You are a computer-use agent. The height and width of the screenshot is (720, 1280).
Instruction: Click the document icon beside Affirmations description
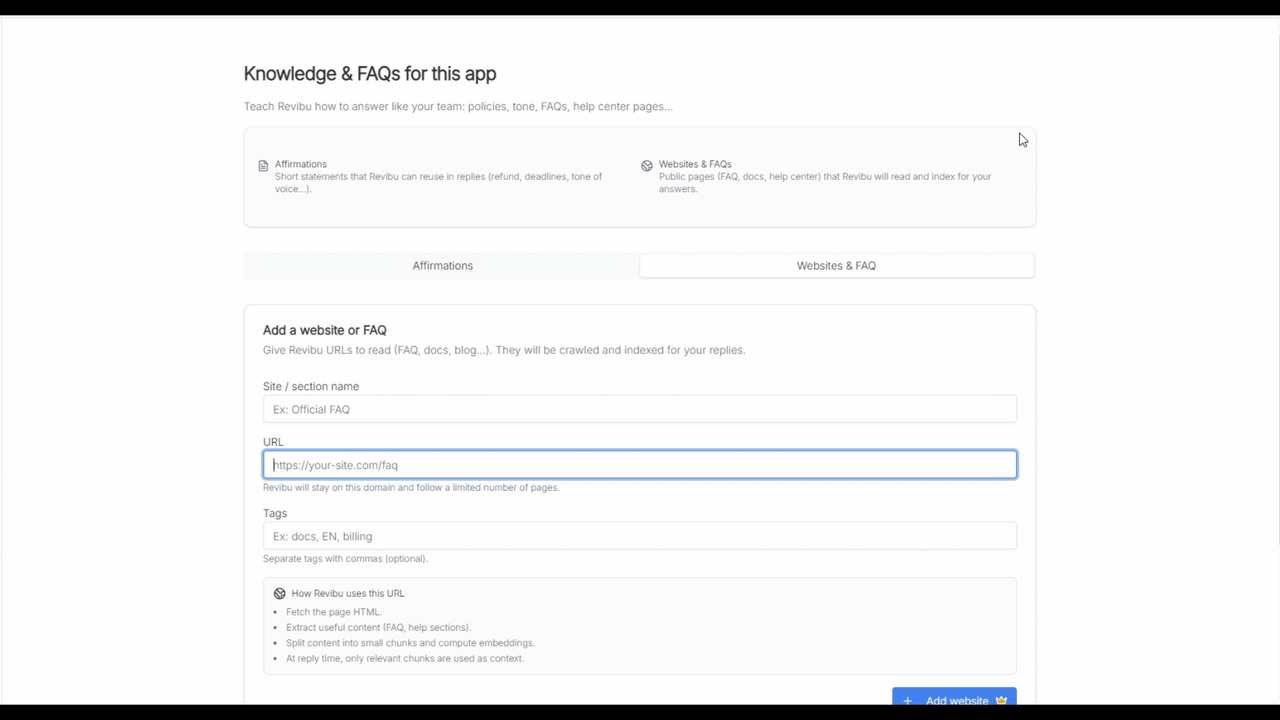point(263,164)
